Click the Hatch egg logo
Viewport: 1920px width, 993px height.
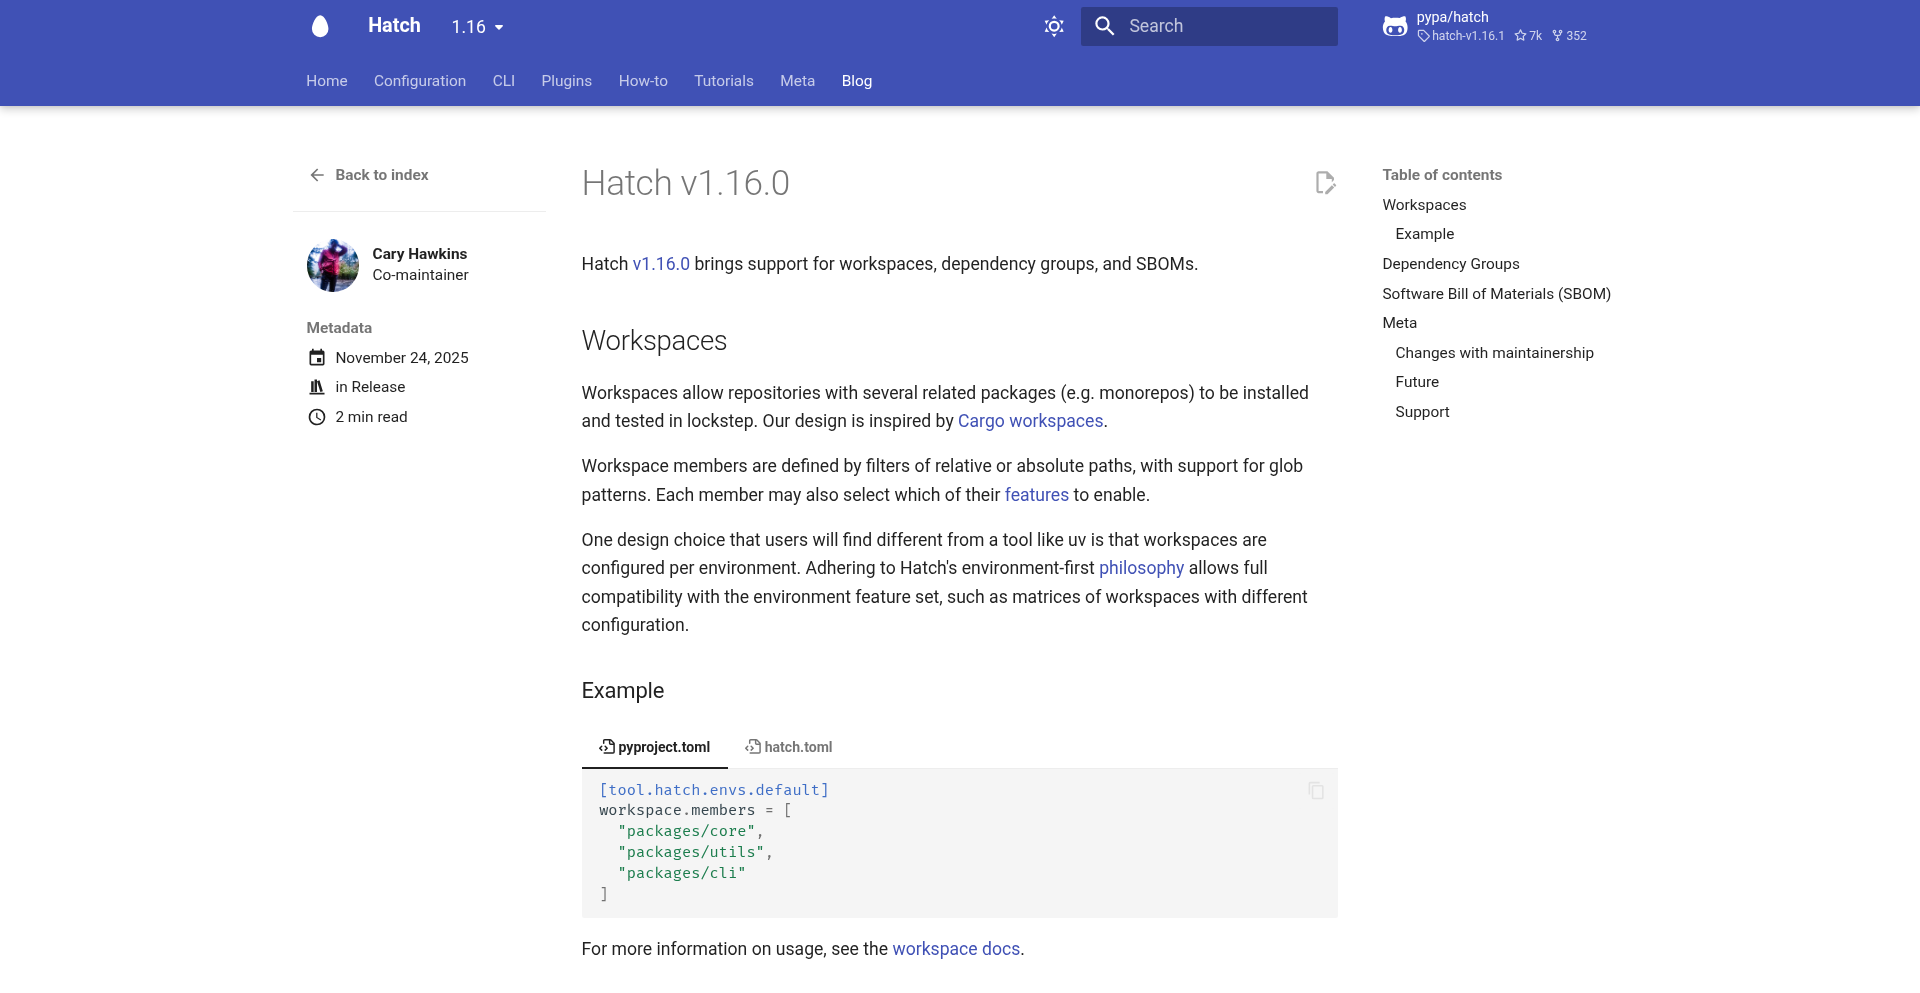(320, 26)
